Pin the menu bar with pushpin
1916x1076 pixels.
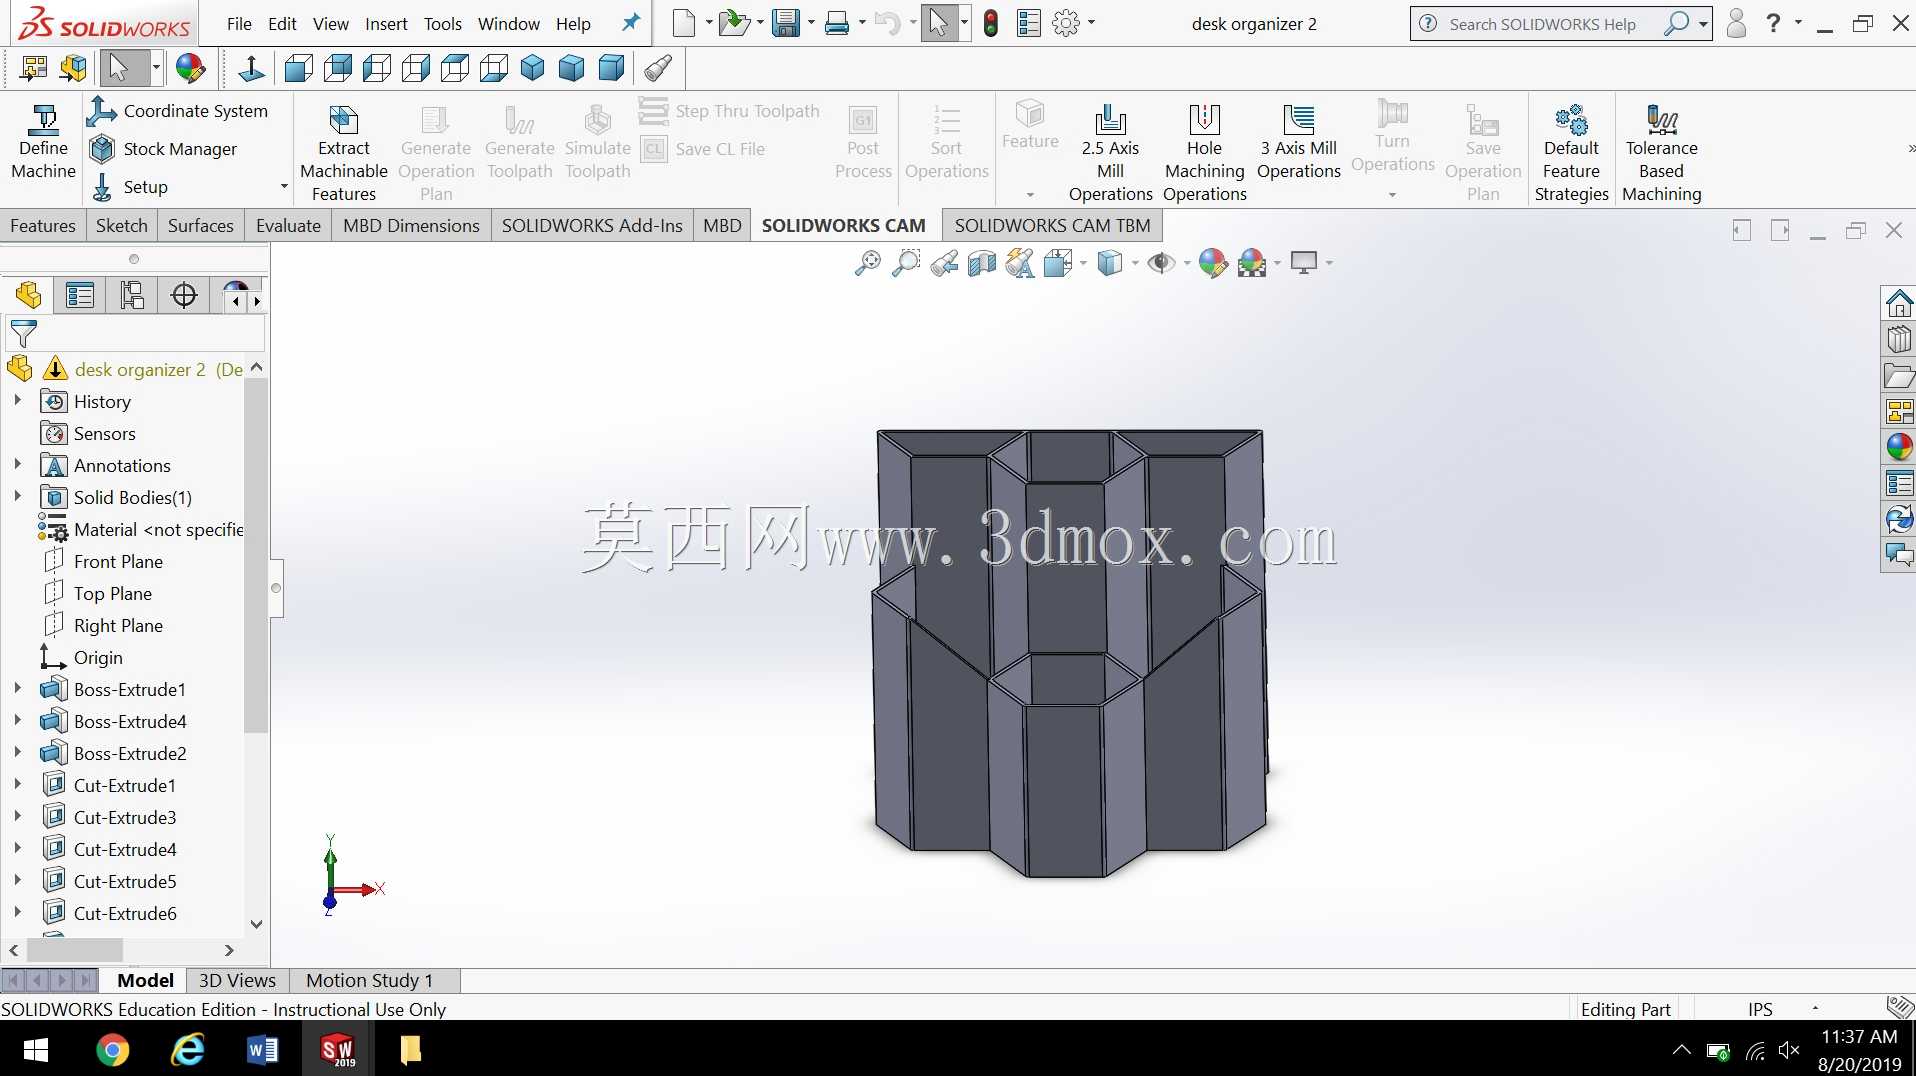click(x=630, y=23)
